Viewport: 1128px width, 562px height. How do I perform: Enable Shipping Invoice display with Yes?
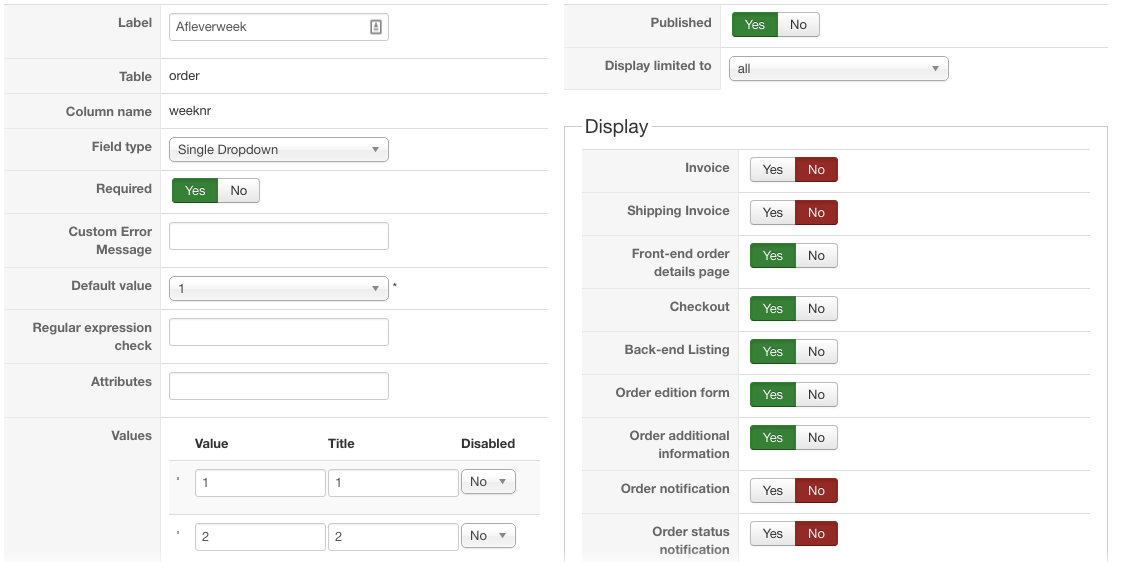coord(773,213)
